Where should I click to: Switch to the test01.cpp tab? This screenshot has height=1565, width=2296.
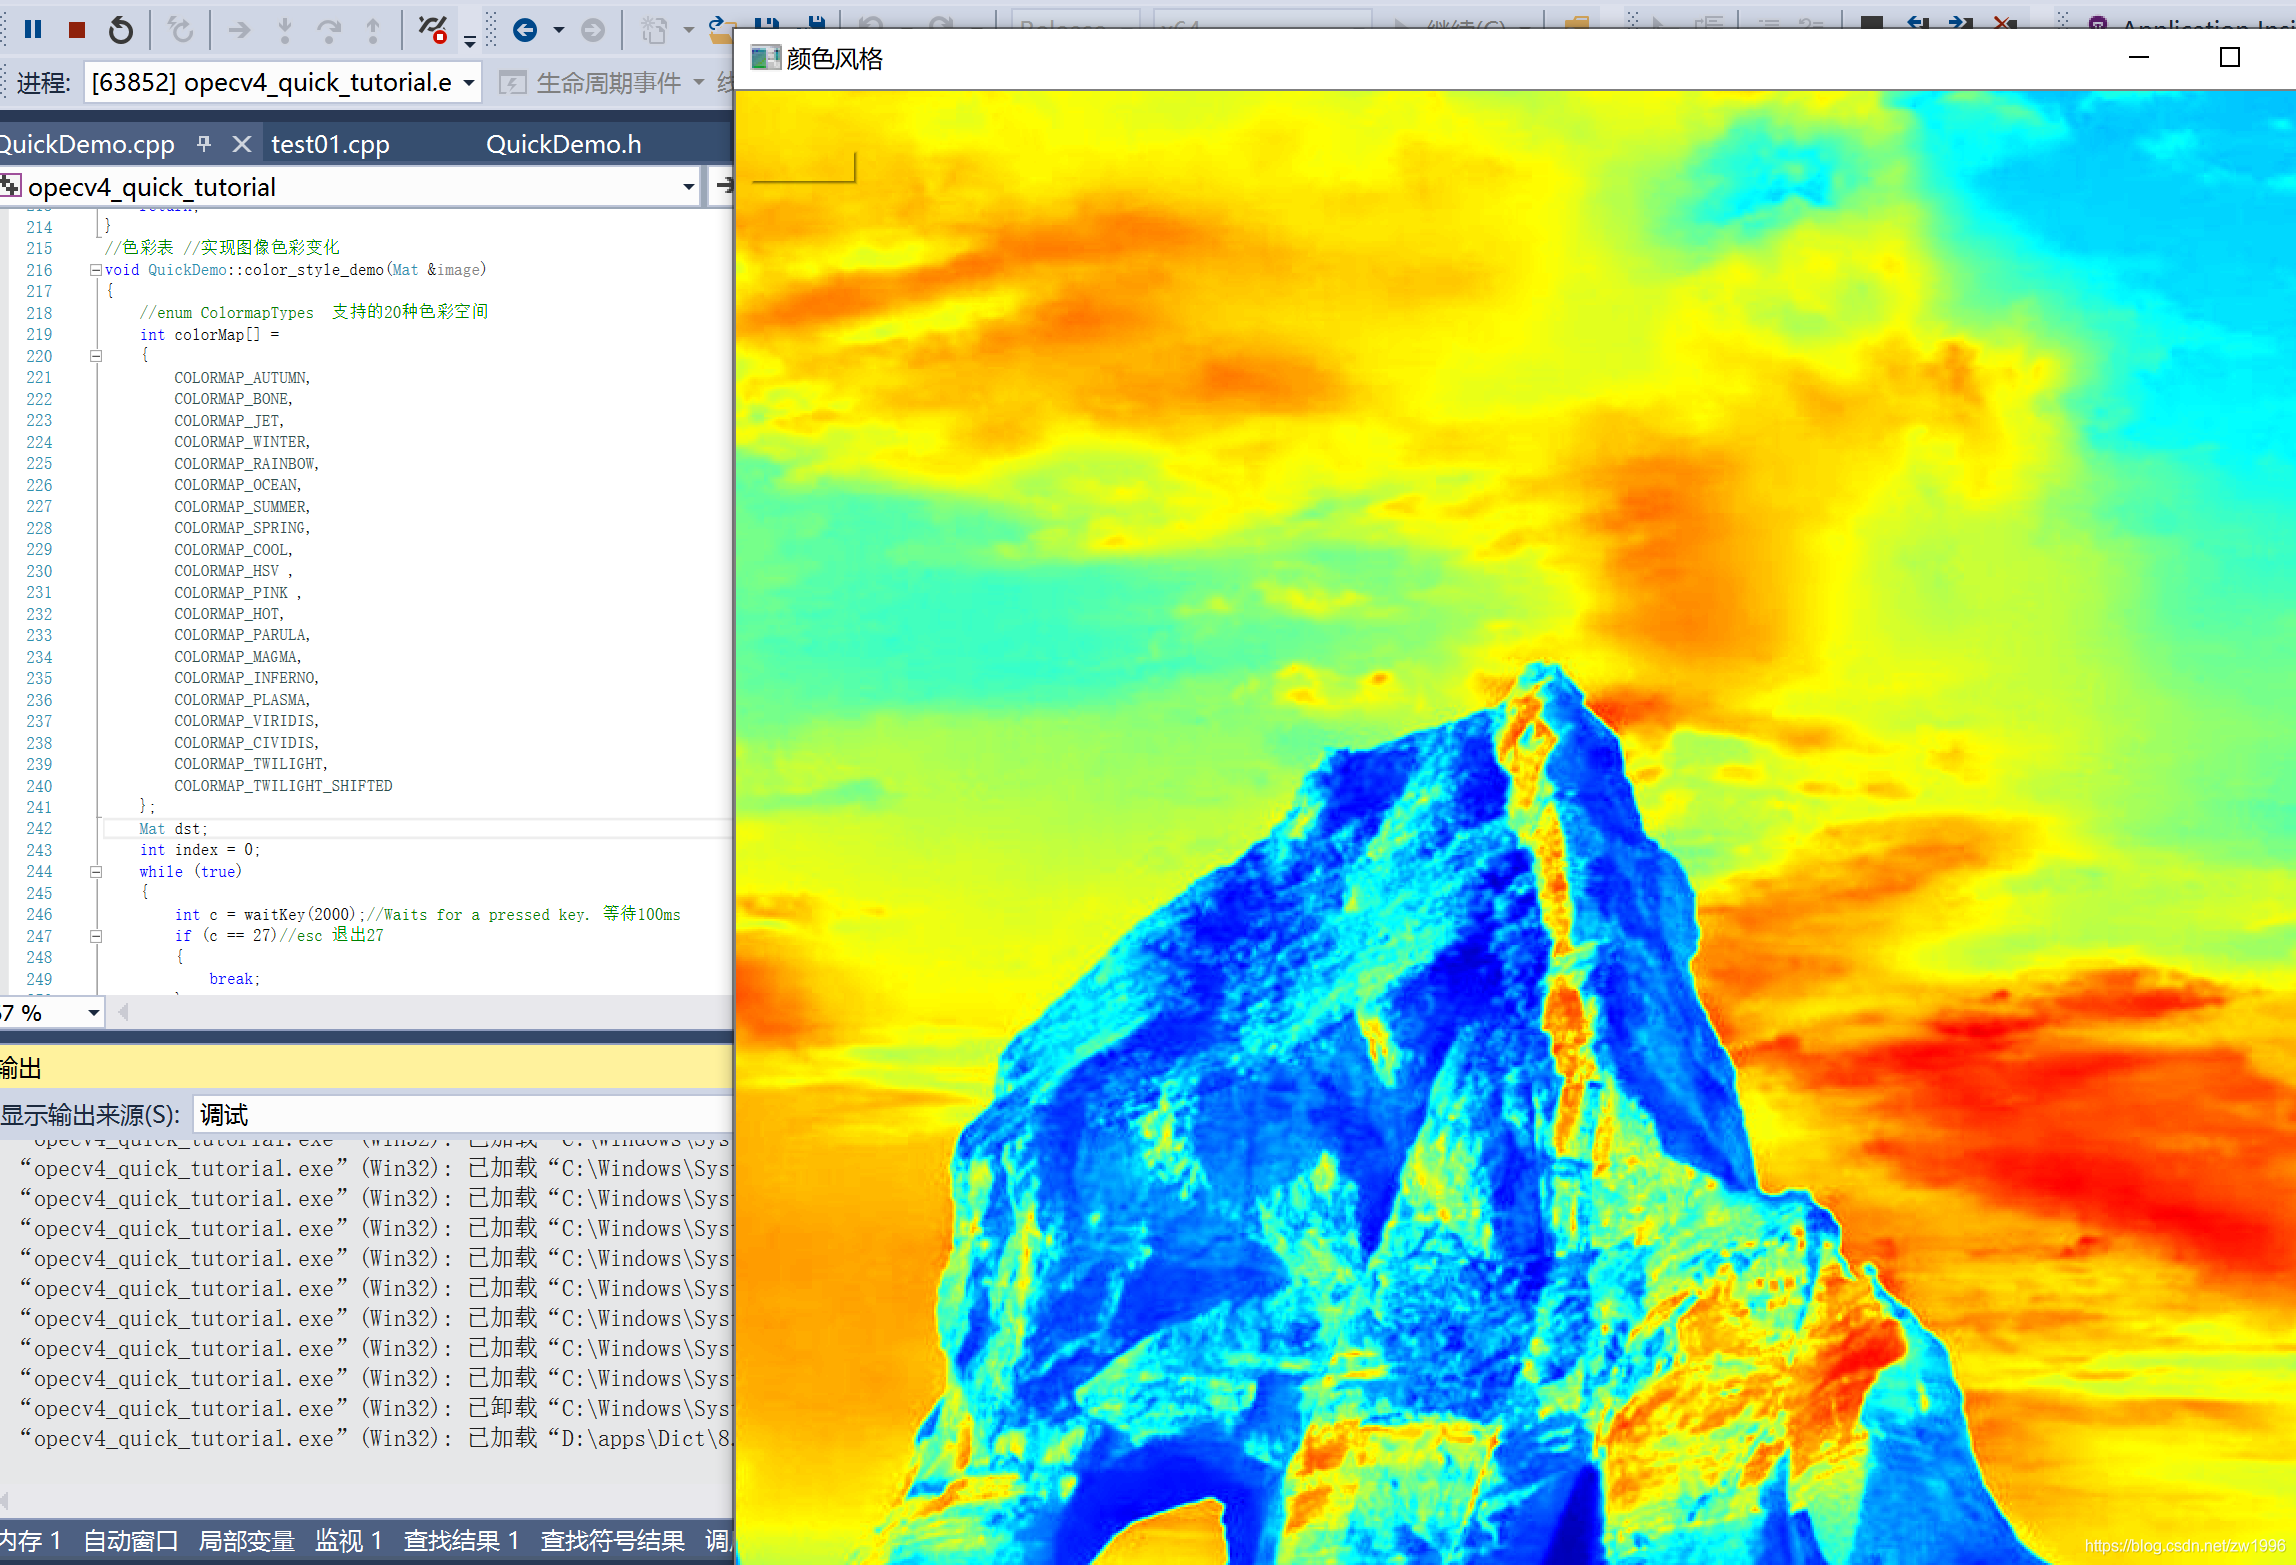point(330,144)
